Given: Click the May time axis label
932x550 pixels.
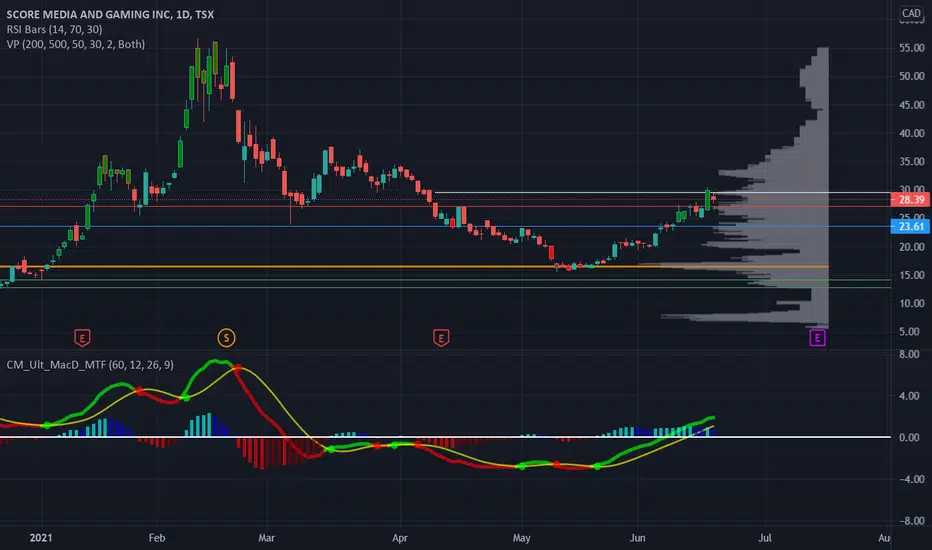Looking at the screenshot, I should [521, 538].
